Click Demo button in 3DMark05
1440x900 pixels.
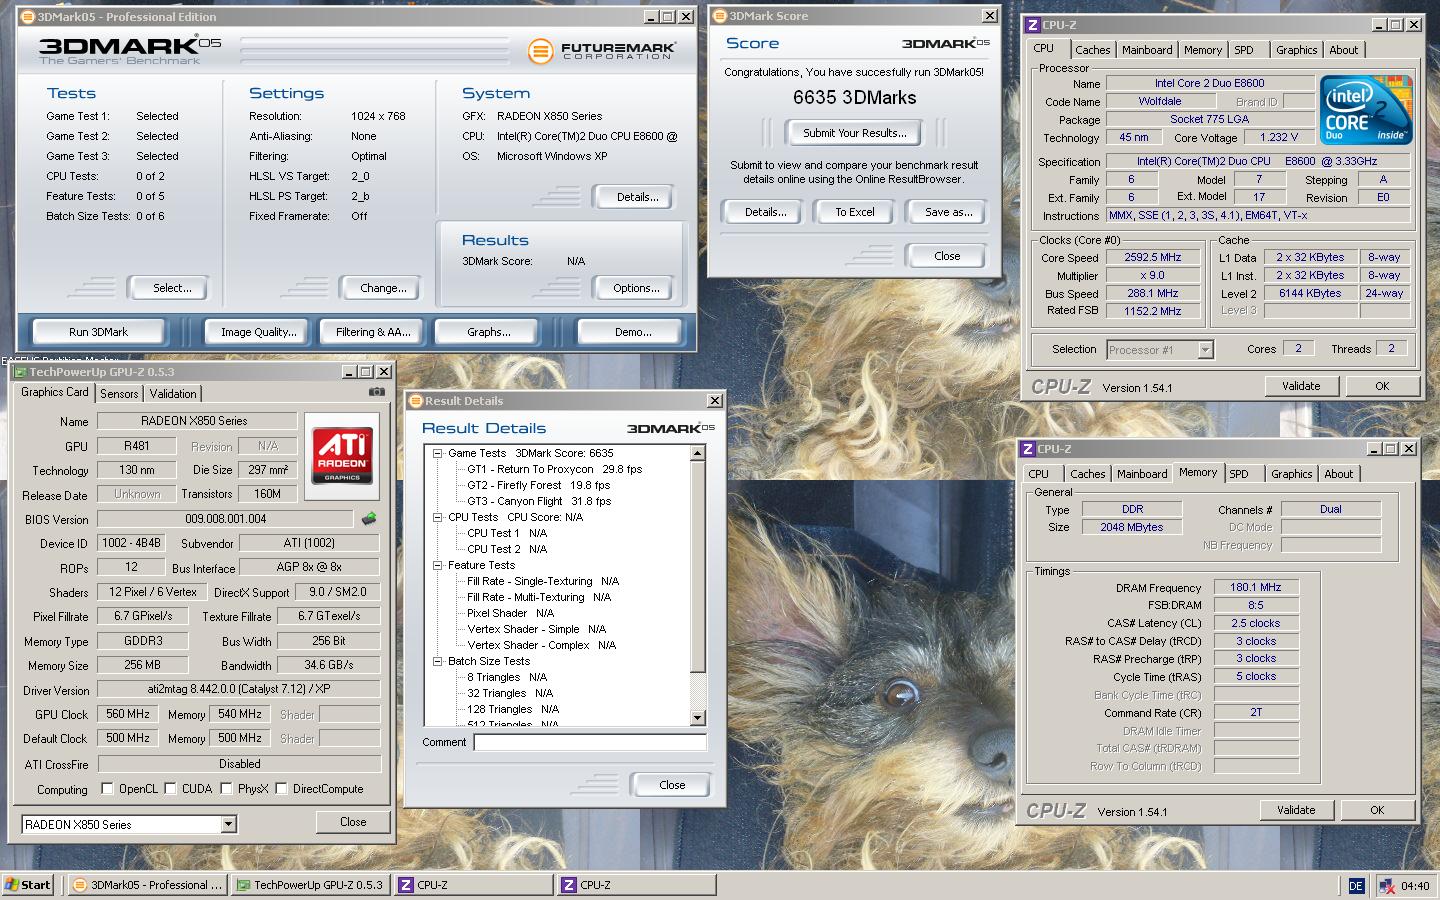click(x=632, y=332)
